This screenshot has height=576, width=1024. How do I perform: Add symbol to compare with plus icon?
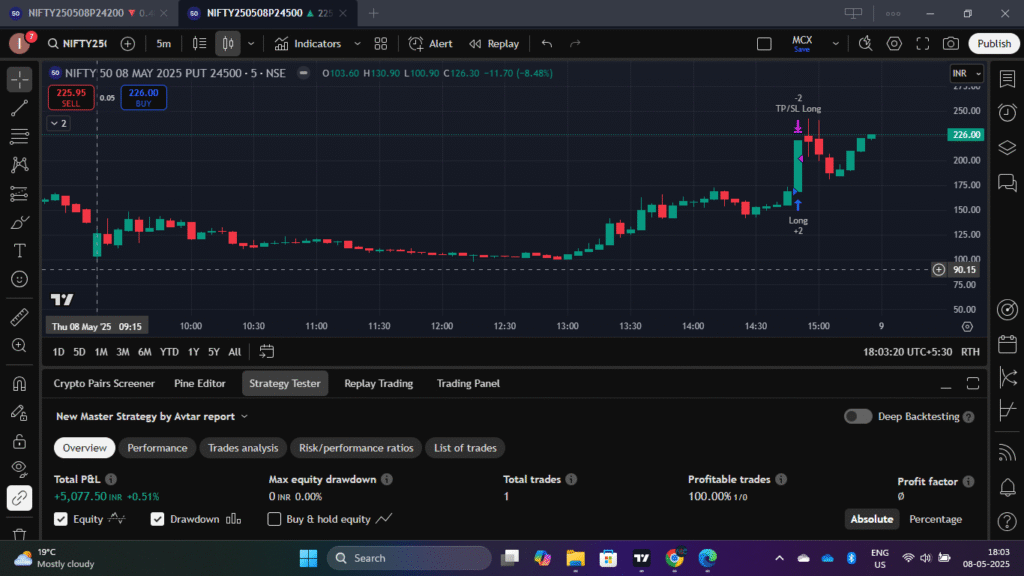128,44
